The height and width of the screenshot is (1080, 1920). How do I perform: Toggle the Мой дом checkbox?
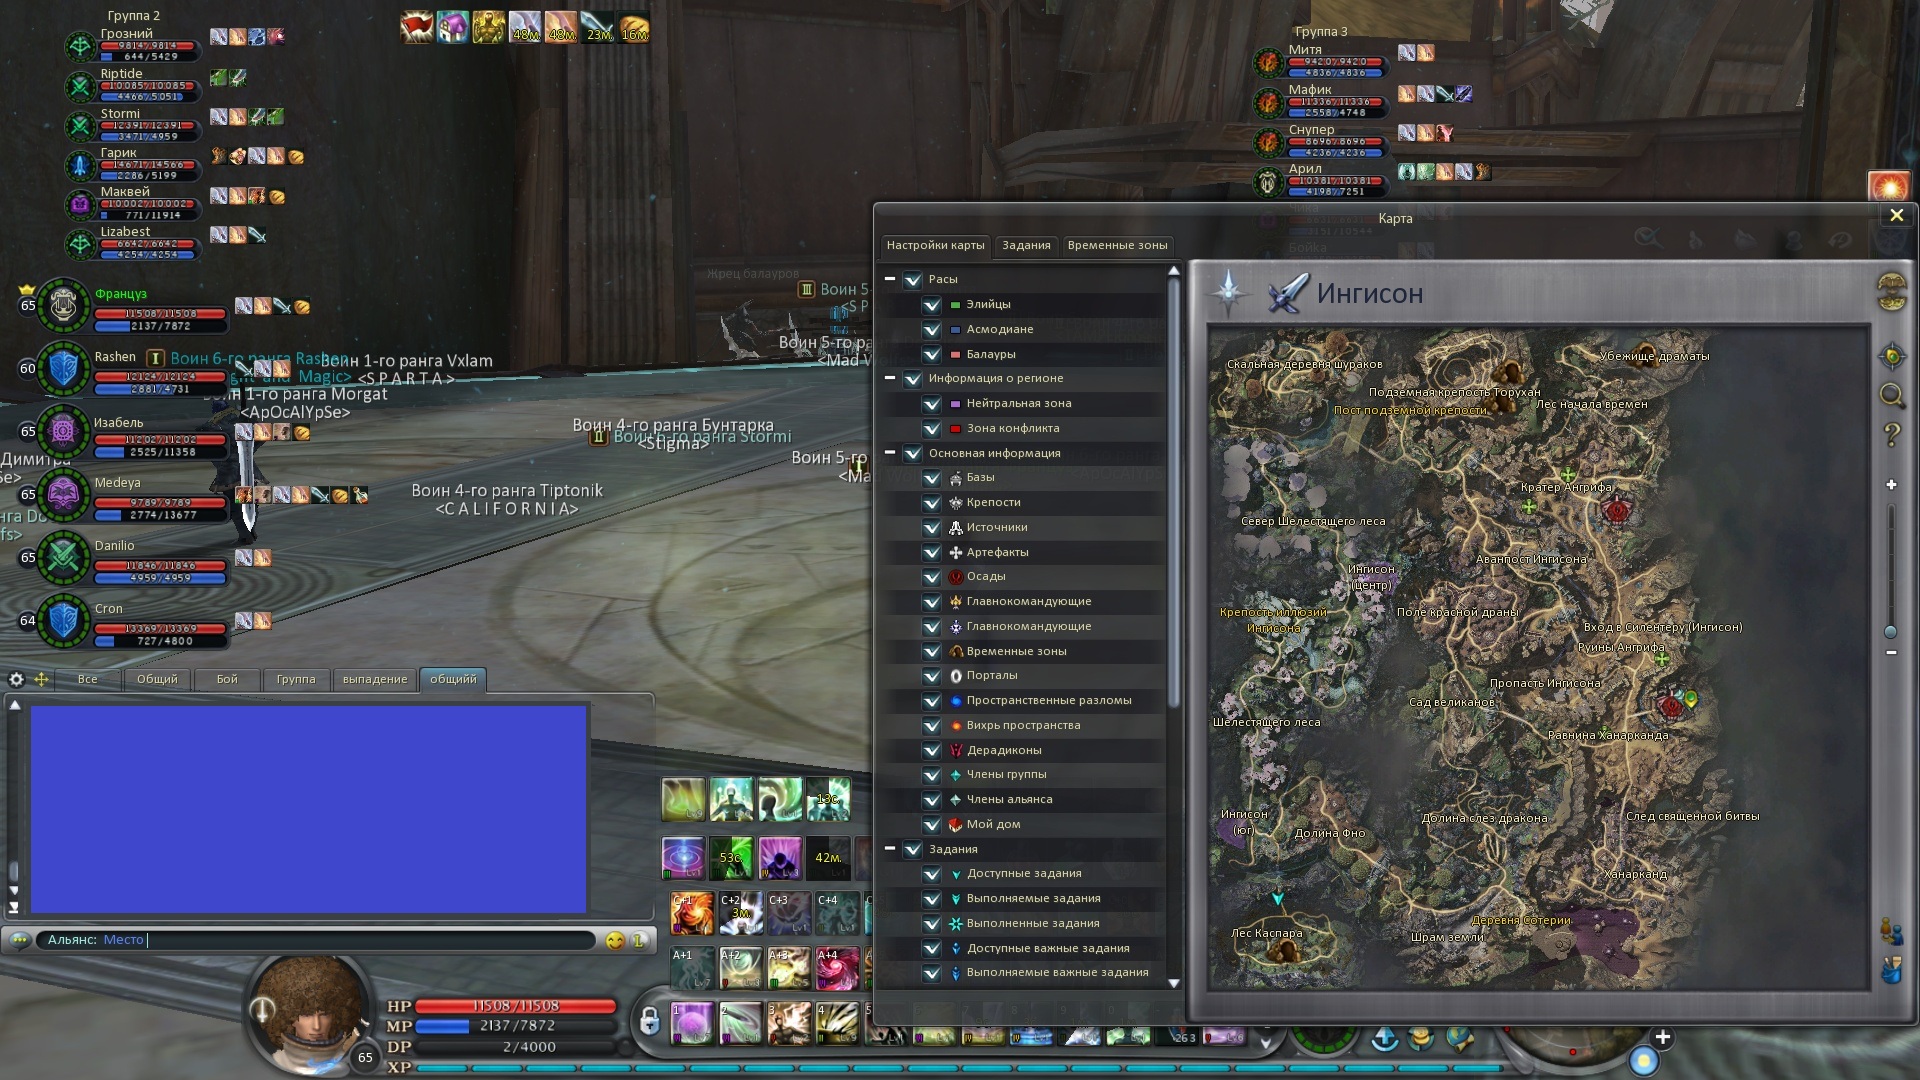point(931,825)
